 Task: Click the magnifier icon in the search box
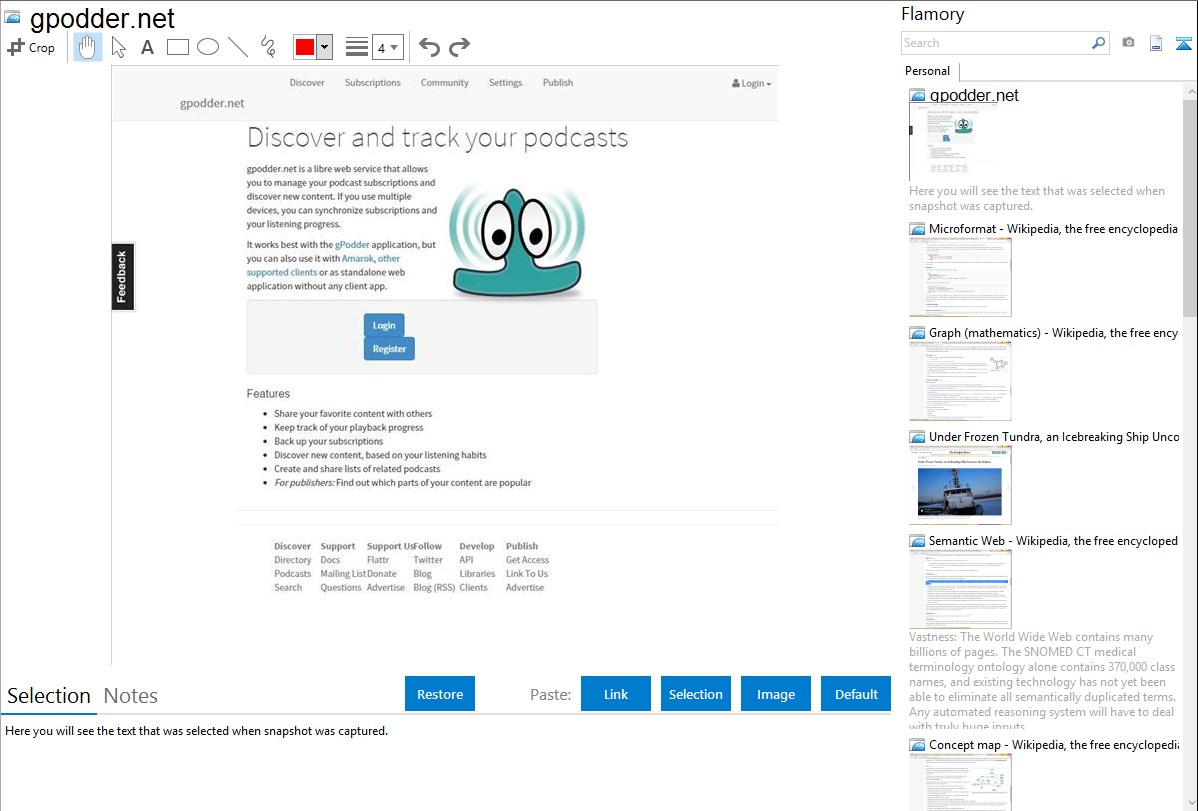(1098, 43)
